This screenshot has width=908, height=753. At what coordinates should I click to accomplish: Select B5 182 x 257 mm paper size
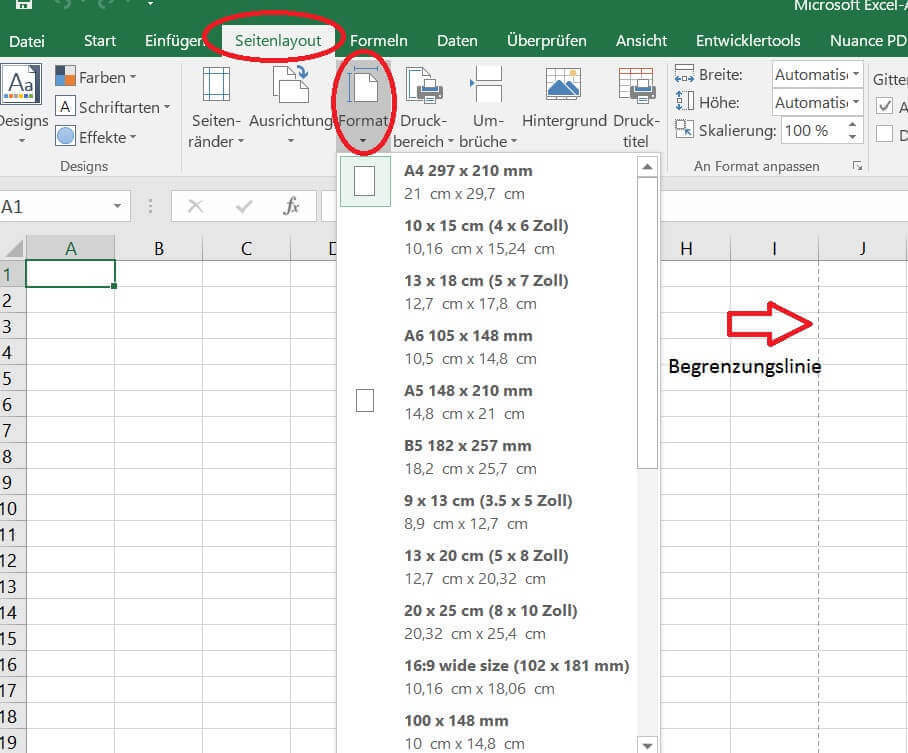[x=488, y=457]
